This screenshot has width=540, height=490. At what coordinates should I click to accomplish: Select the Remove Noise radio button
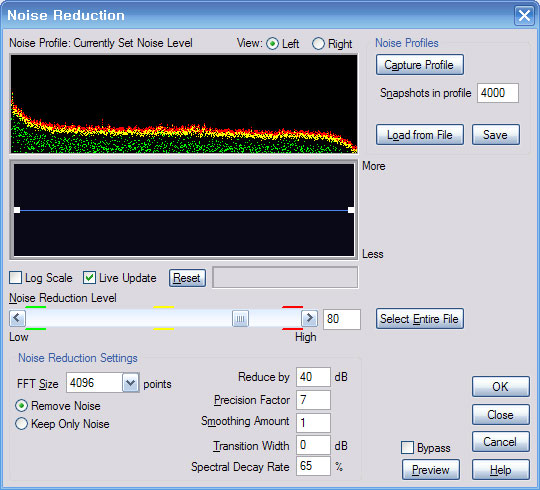click(21, 406)
